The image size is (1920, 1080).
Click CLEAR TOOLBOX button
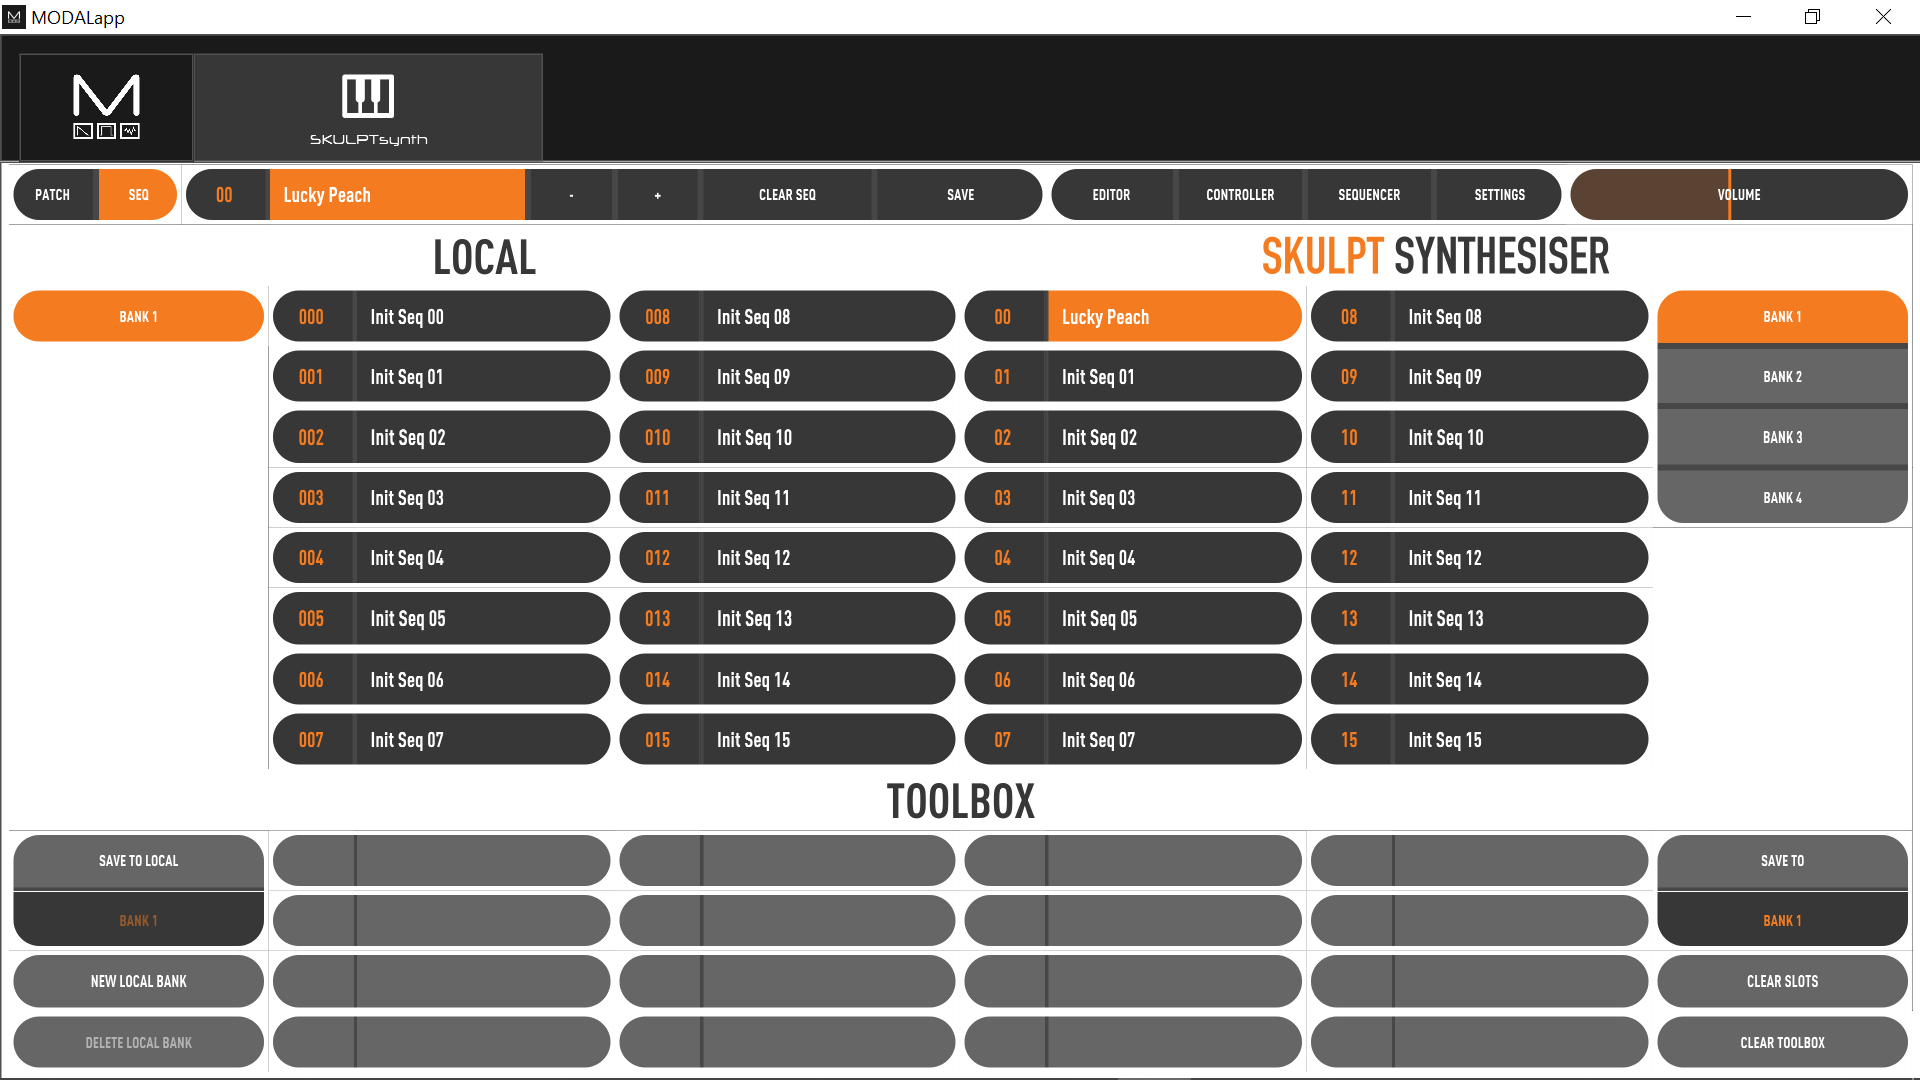pyautogui.click(x=1782, y=1042)
